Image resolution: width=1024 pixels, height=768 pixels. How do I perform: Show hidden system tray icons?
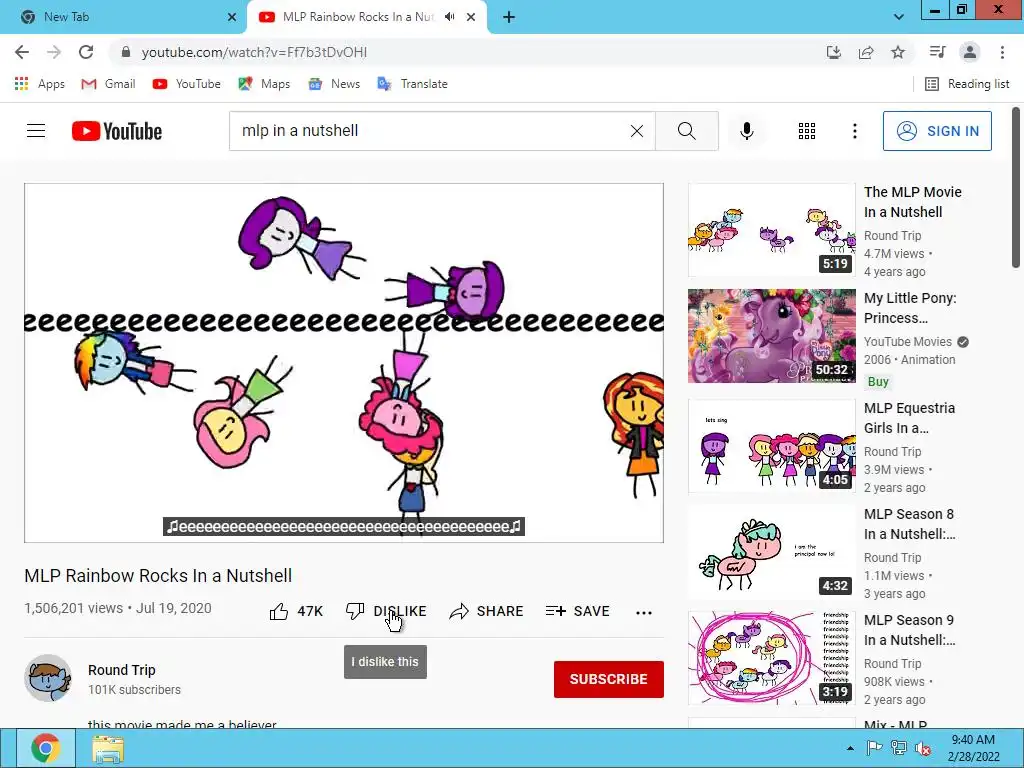point(850,748)
